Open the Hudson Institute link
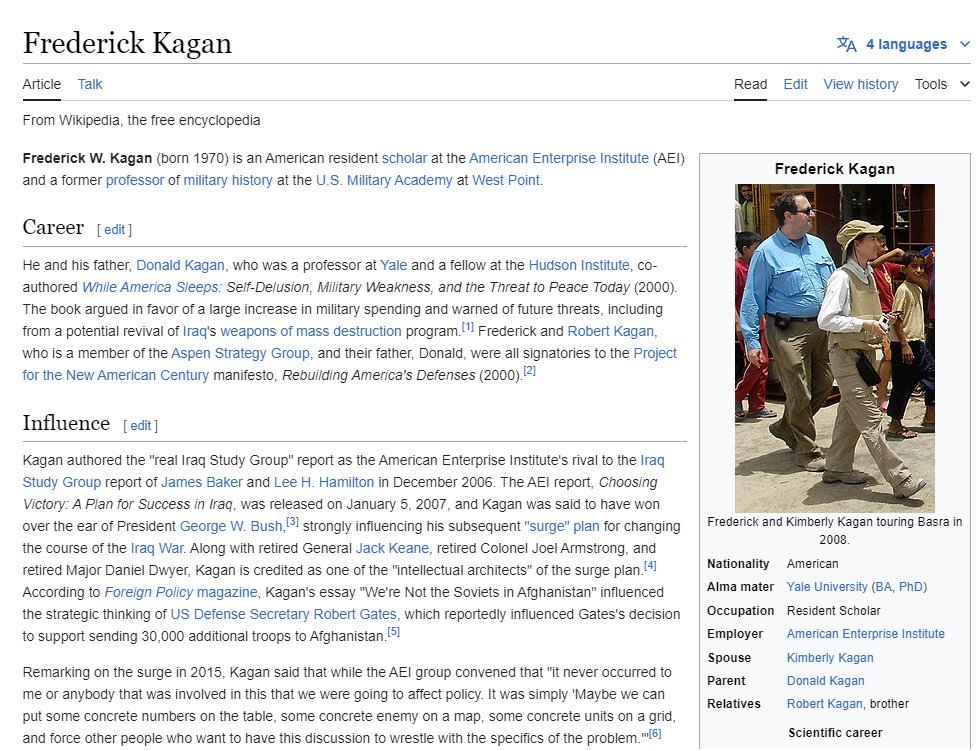 click(579, 265)
